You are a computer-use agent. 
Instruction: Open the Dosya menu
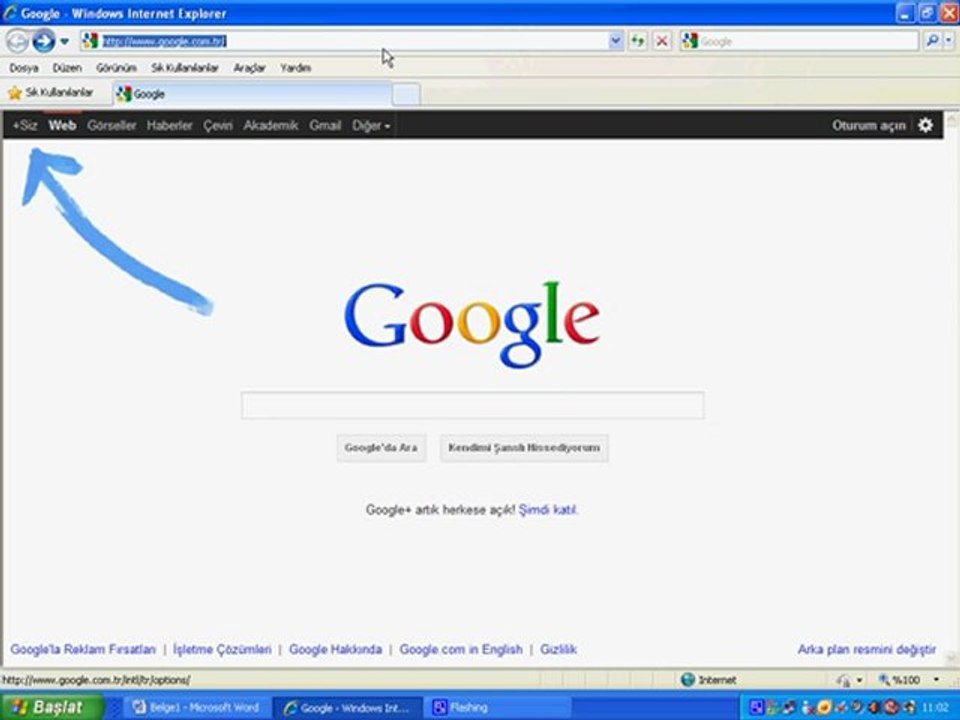coord(24,68)
